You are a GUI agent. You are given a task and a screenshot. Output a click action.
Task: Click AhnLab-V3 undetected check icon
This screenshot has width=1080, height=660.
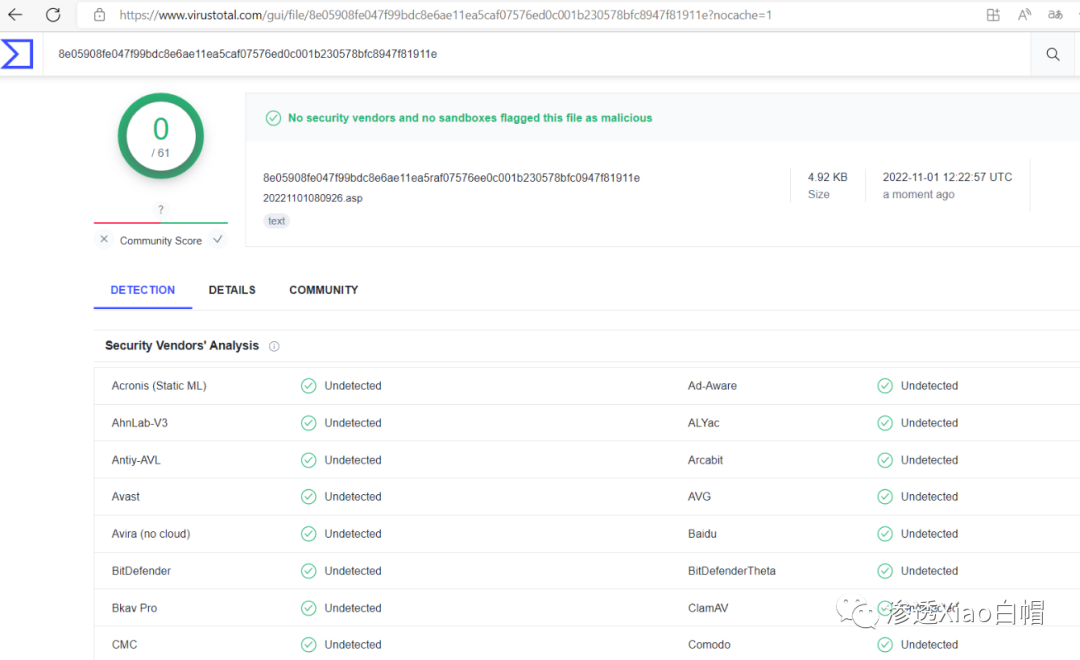coord(309,423)
